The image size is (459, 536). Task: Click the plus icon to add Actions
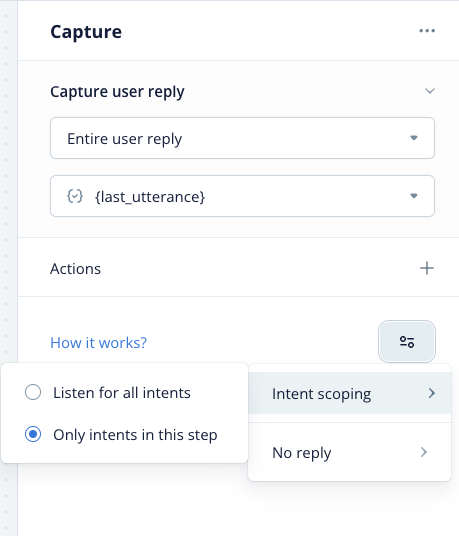[x=427, y=268]
